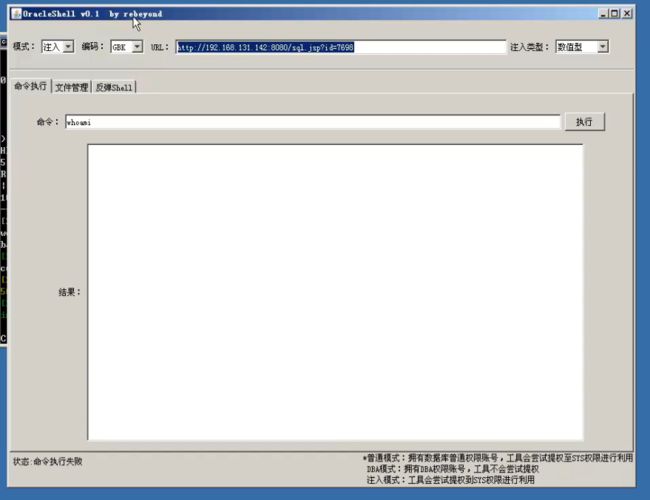Image resolution: width=650 pixels, height=500 pixels.
Task: Expand the 编码 encoding dropdown showing GBK
Action: (127, 47)
